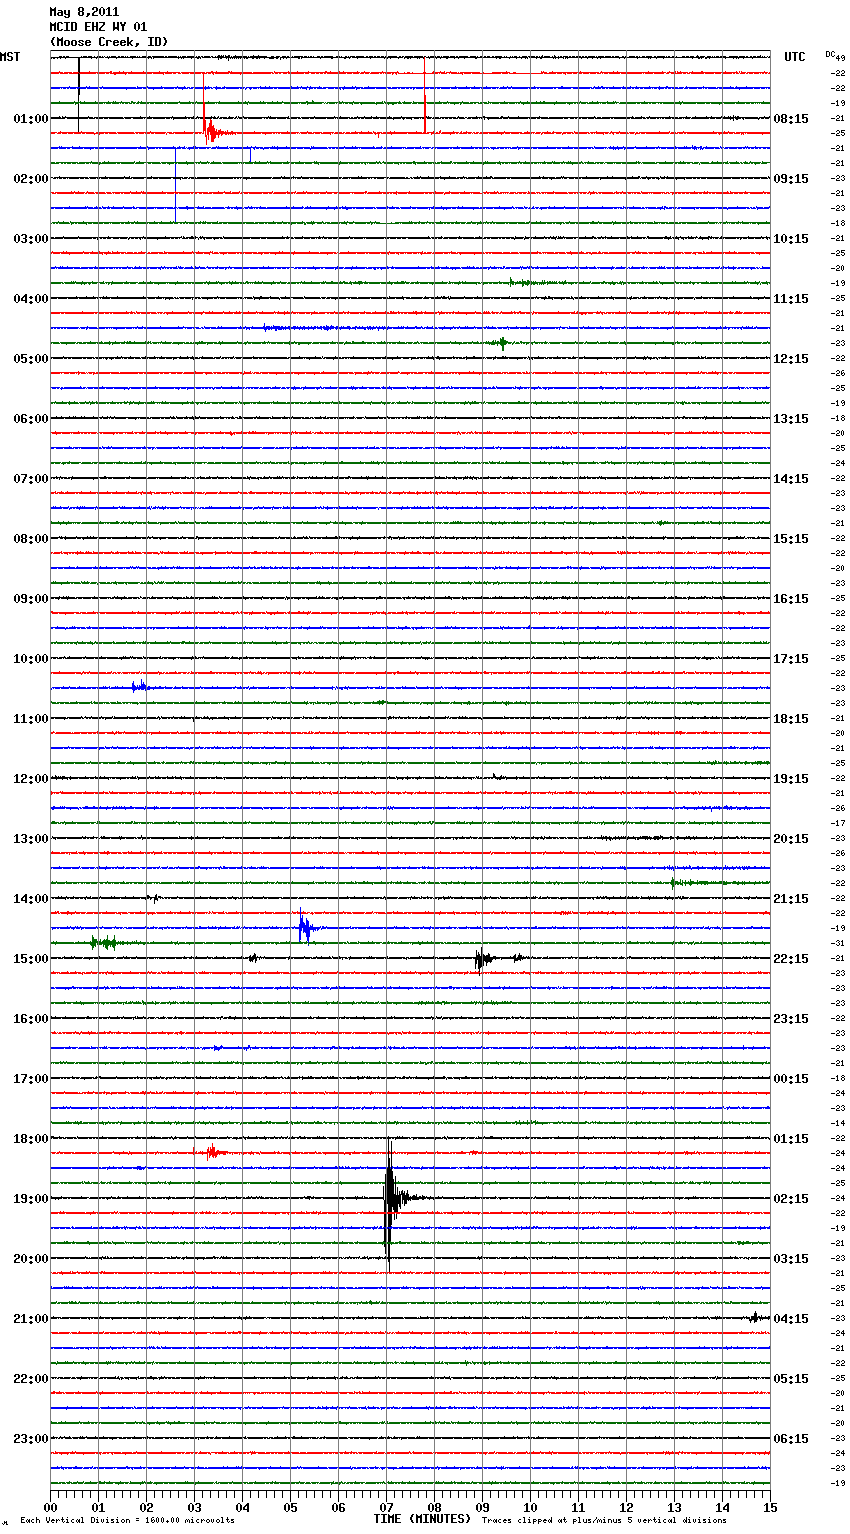
Task: Click the blue burst on the 10:30 trace
Action: click(141, 686)
